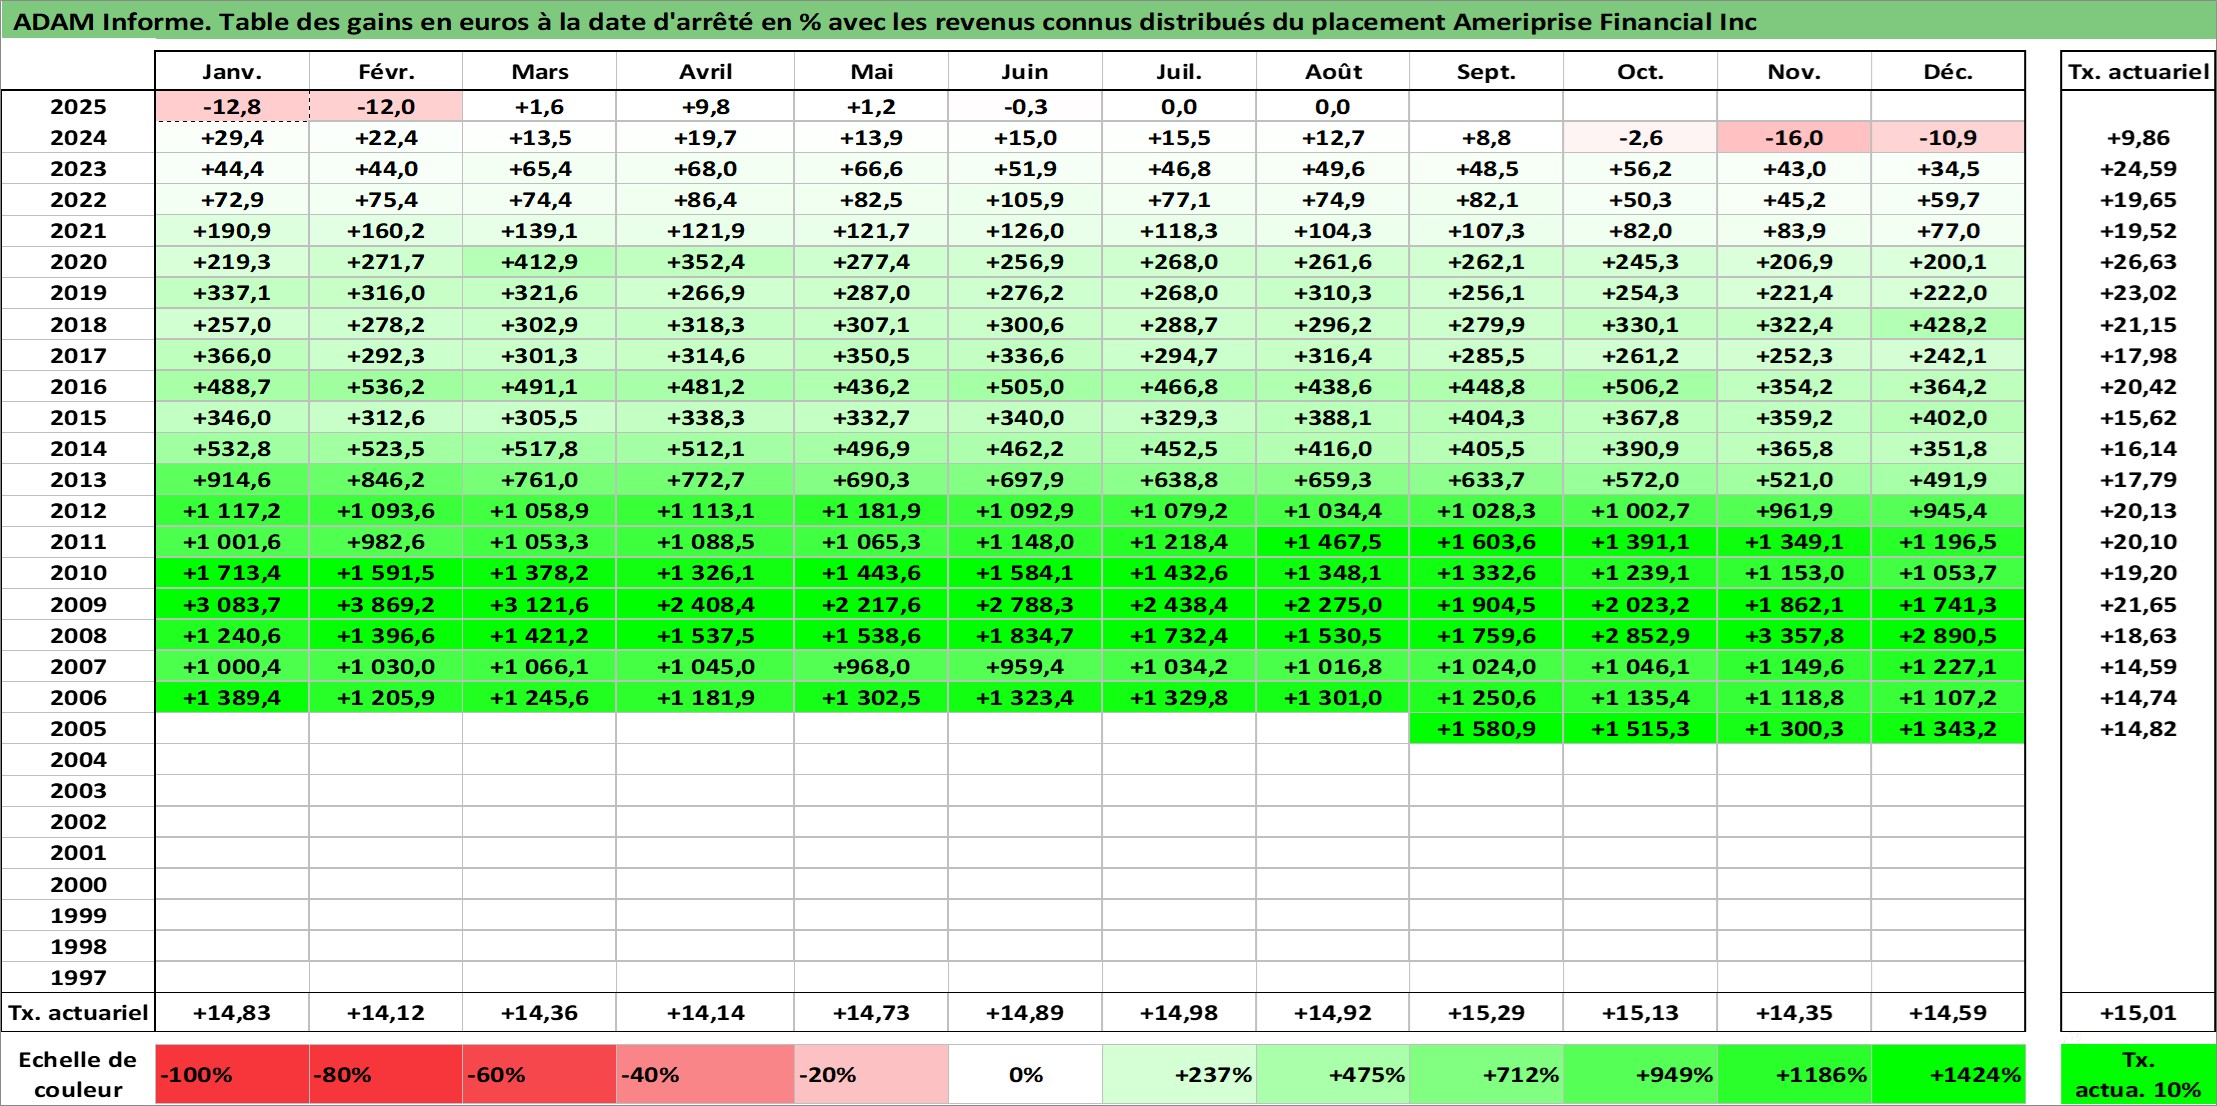Select the -10,9 cell for December 2024
This screenshot has height=1106, width=2217.
point(1948,138)
